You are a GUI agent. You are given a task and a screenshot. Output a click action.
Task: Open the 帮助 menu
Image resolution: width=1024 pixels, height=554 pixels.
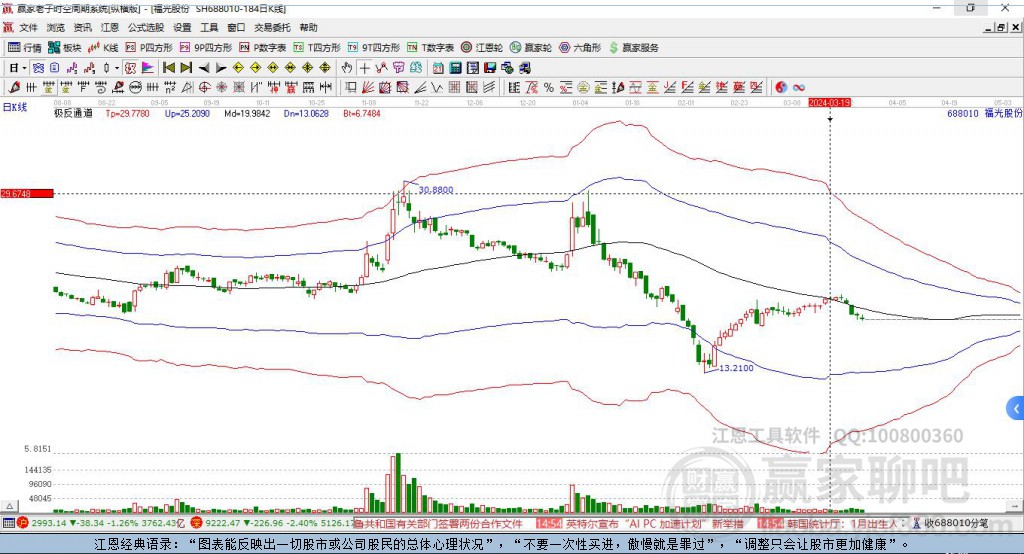coord(308,27)
